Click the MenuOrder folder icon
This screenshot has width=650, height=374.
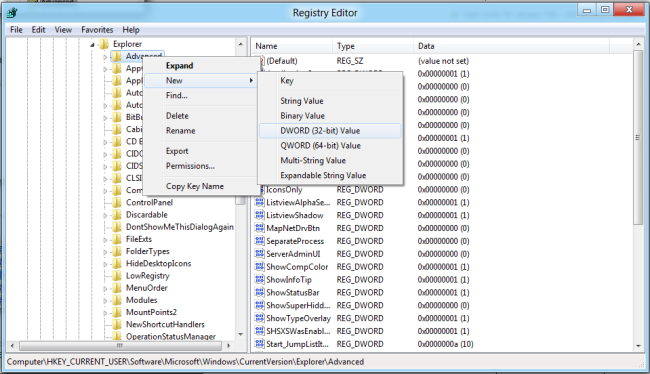[x=117, y=288]
